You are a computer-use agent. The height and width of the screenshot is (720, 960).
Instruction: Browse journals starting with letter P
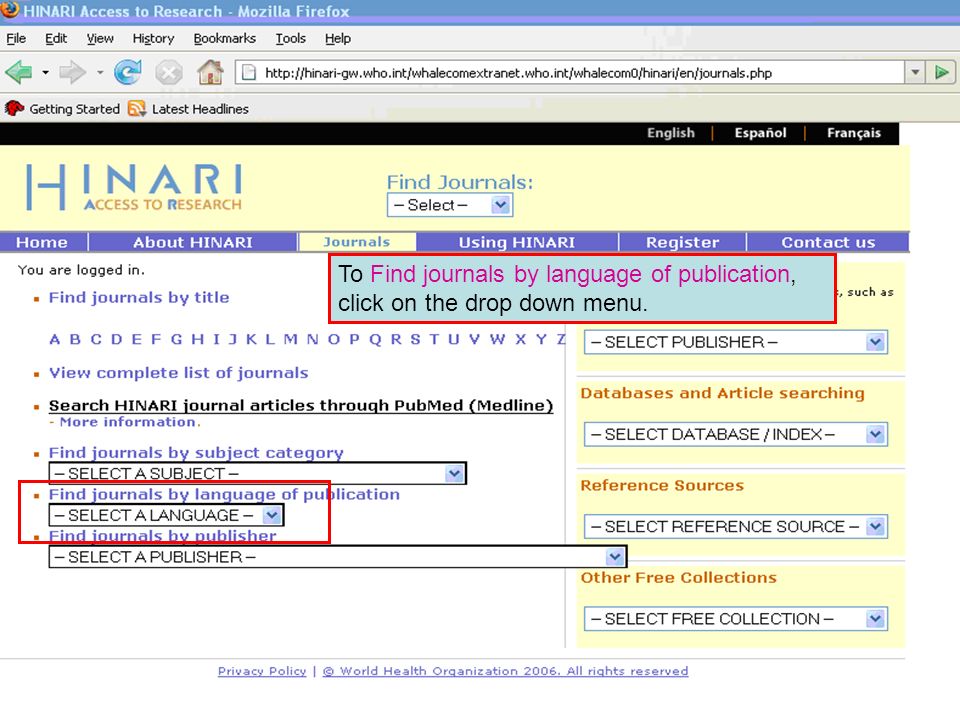pyautogui.click(x=354, y=339)
